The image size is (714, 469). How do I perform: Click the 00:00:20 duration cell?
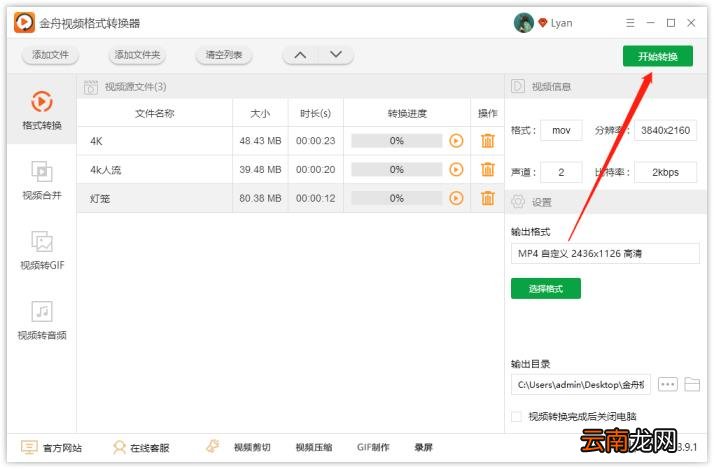click(316, 169)
